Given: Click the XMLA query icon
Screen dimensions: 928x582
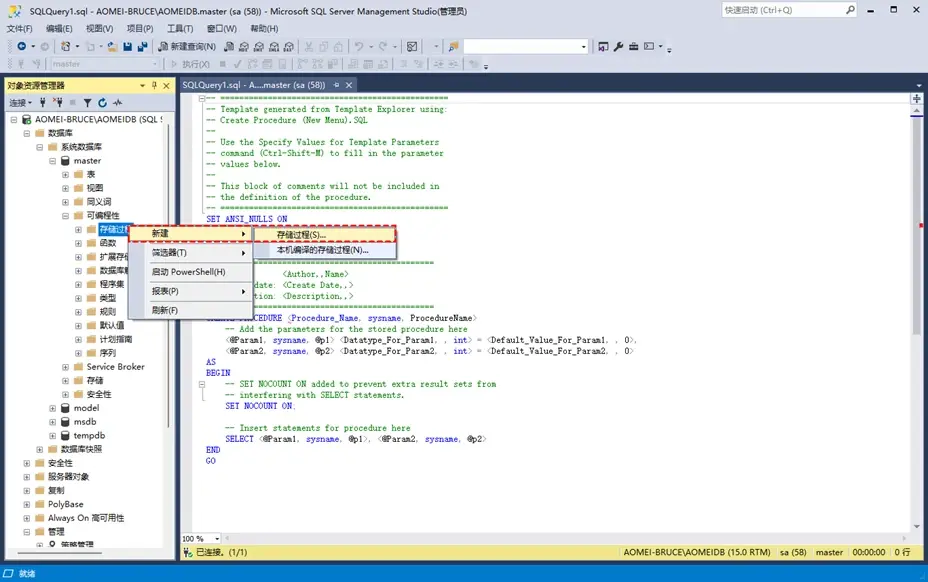Looking at the screenshot, I should point(274,46).
